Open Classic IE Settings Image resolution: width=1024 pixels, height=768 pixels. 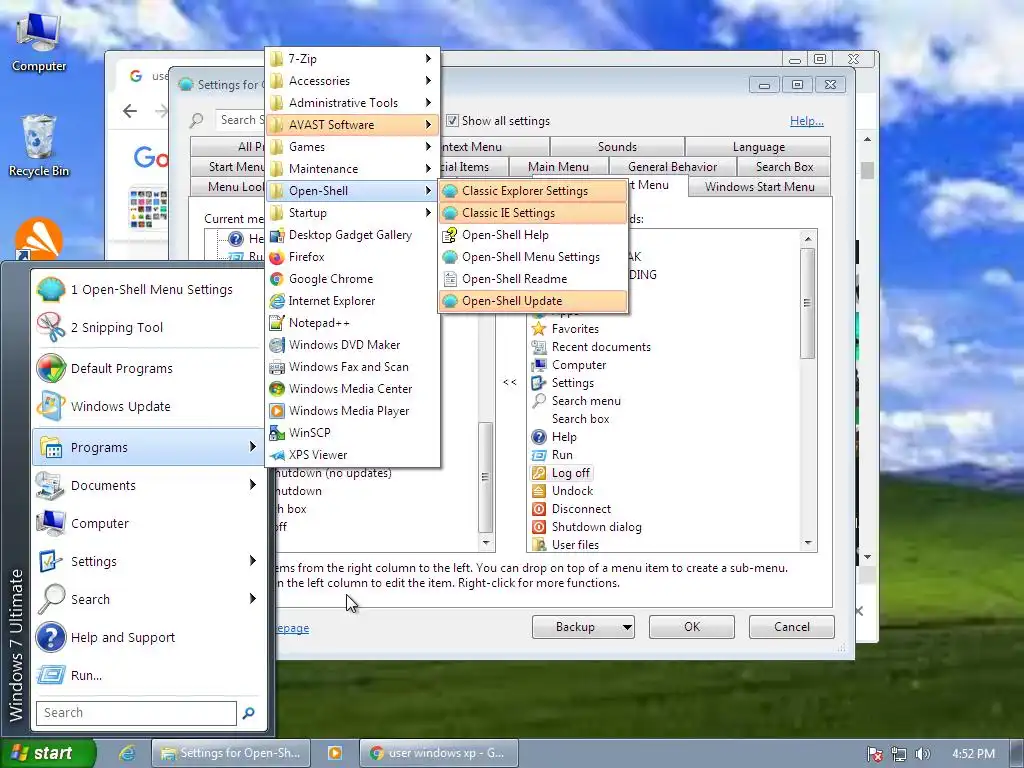pos(533,213)
